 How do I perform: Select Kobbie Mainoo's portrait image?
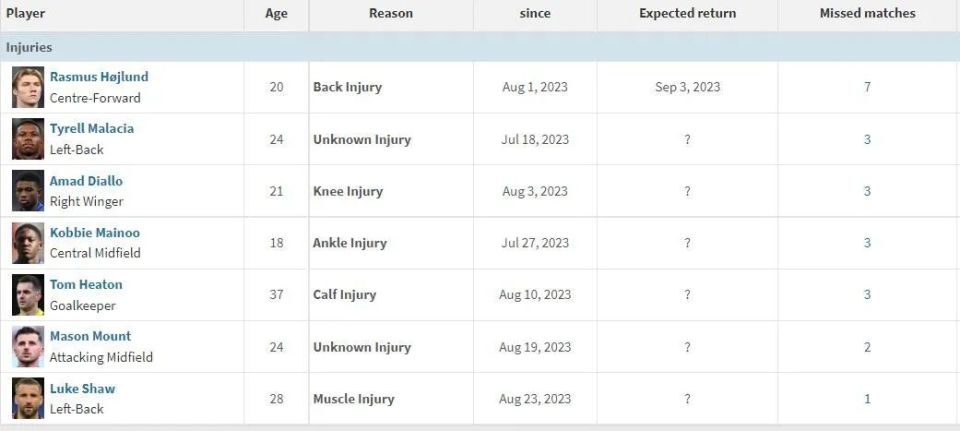click(x=28, y=243)
